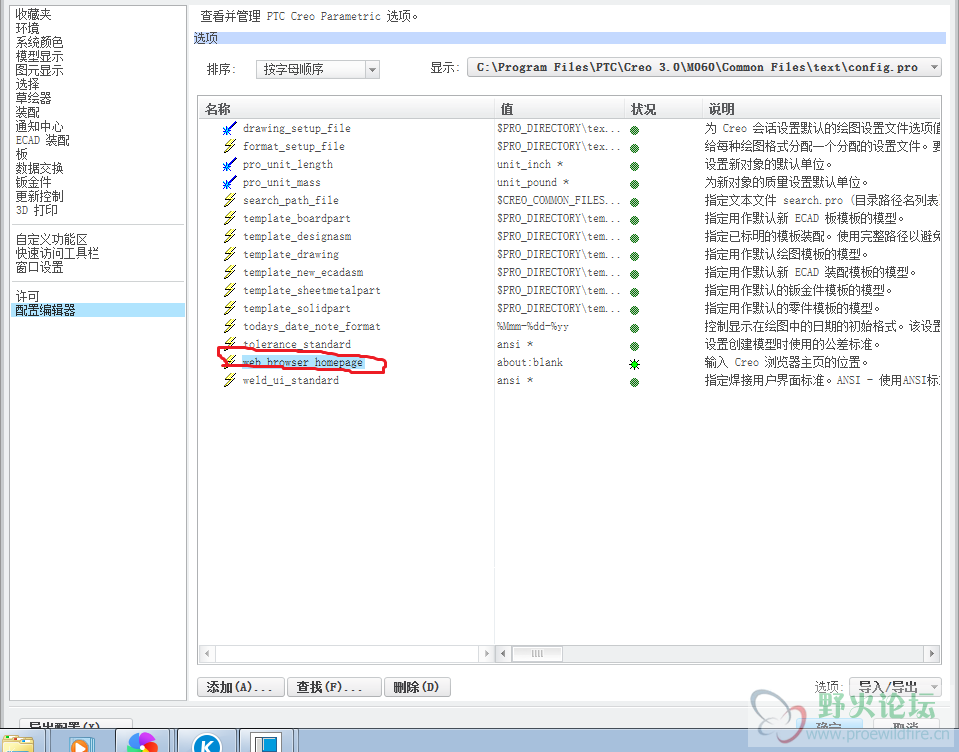The width and height of the screenshot is (959, 752).
Task: Click the left arrow of name pane scrollbar
Action: [x=207, y=654]
